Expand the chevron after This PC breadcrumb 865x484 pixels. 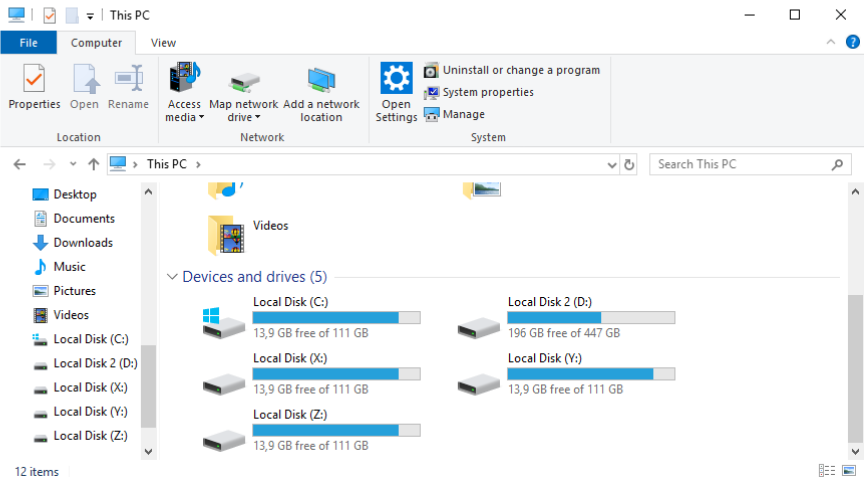pos(198,164)
